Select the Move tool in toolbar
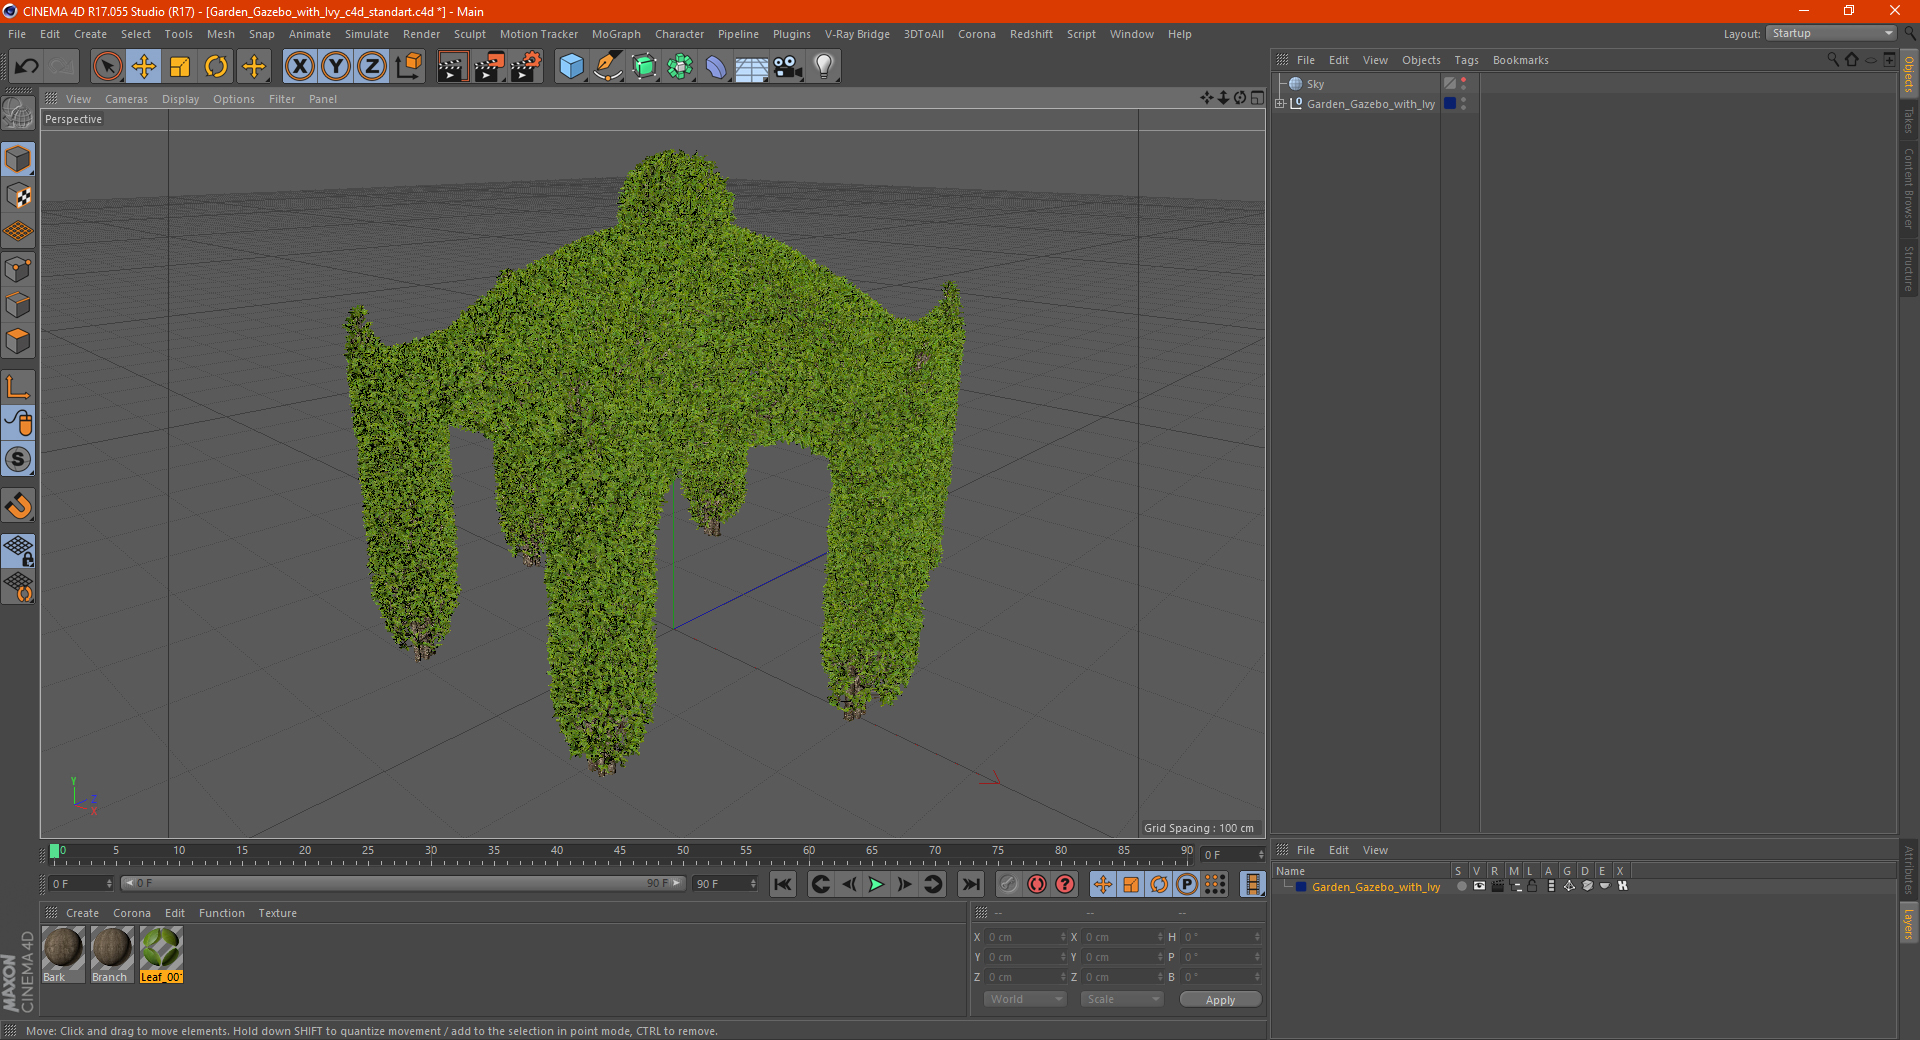Viewport: 1920px width, 1040px height. (144, 67)
